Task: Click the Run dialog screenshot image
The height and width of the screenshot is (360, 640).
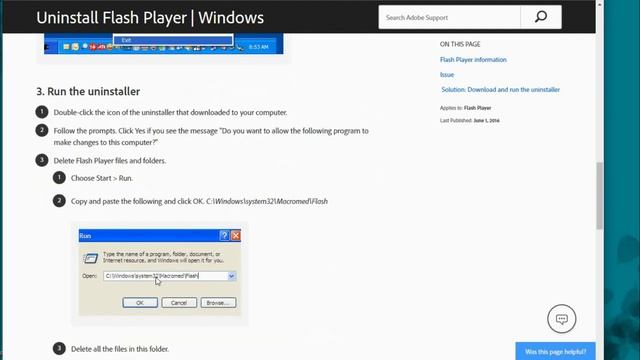Action: pos(160,272)
